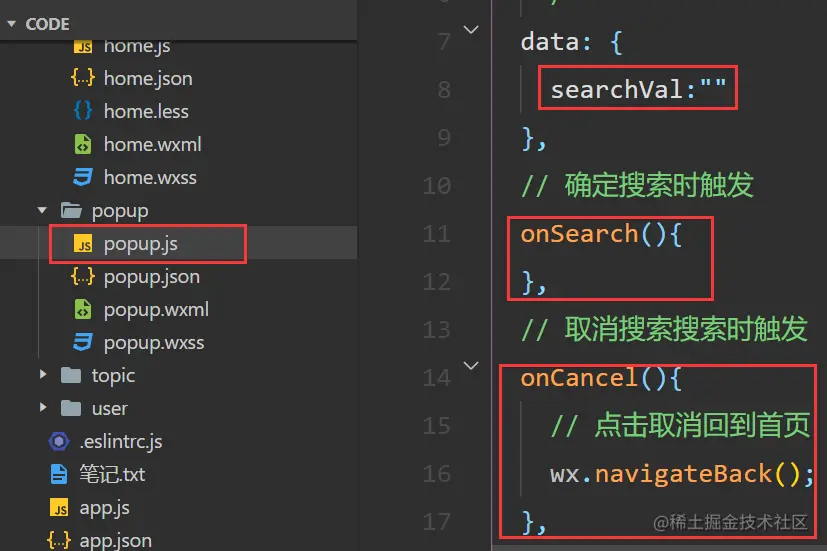Select popup.js JS file icon

tap(83, 244)
